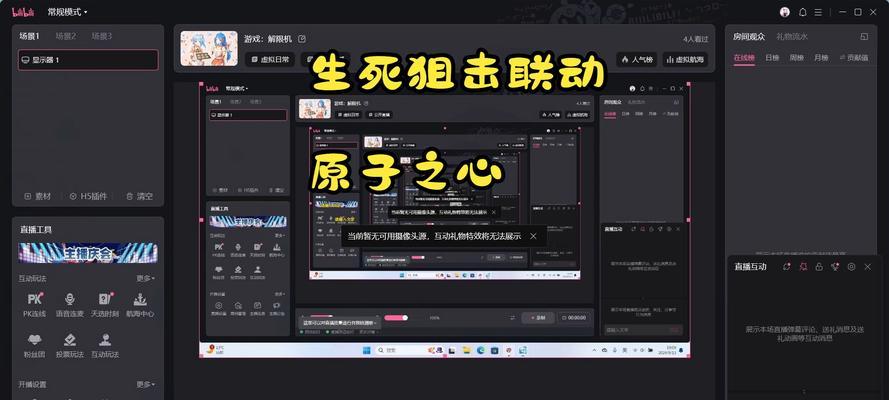Select the 显示器 1 source
This screenshot has height=400, width=889.
pyautogui.click(x=88, y=59)
